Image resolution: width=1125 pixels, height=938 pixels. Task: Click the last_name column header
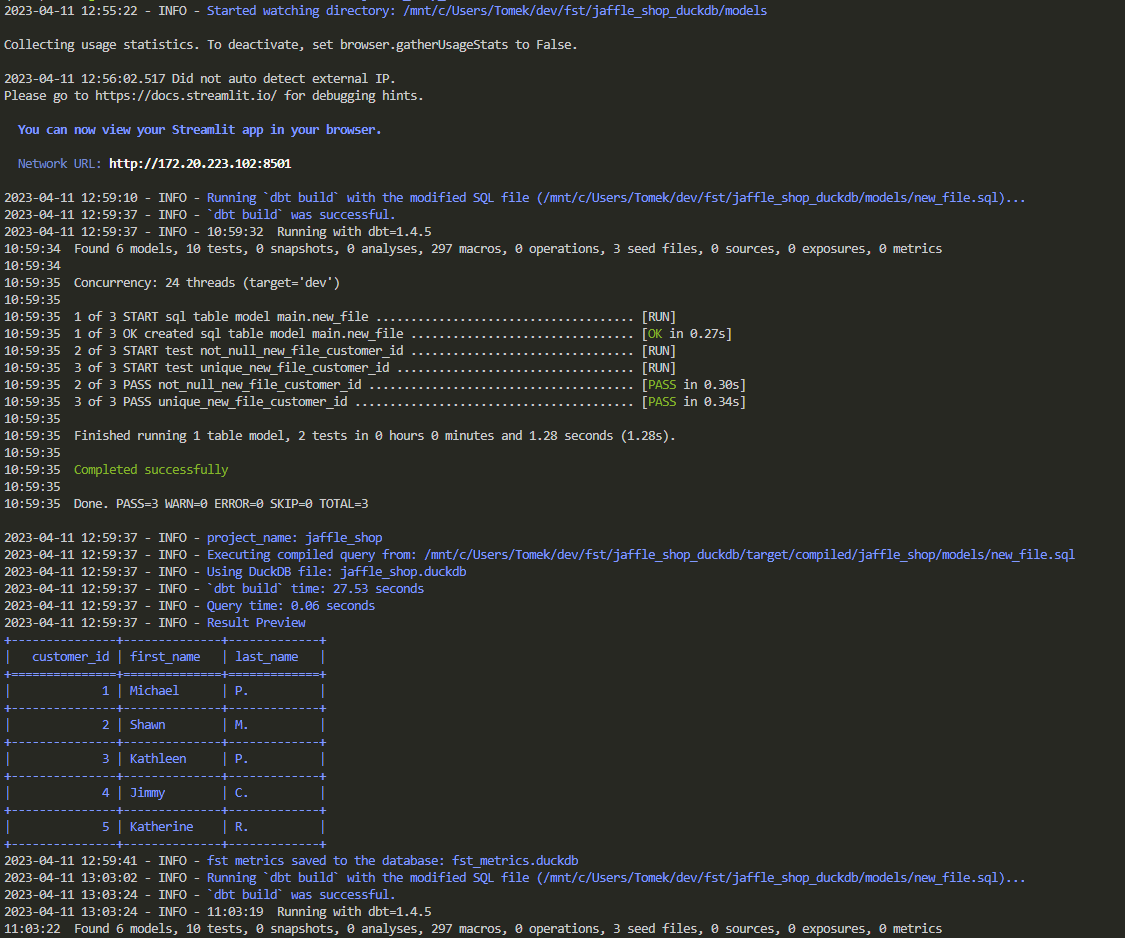(x=267, y=657)
